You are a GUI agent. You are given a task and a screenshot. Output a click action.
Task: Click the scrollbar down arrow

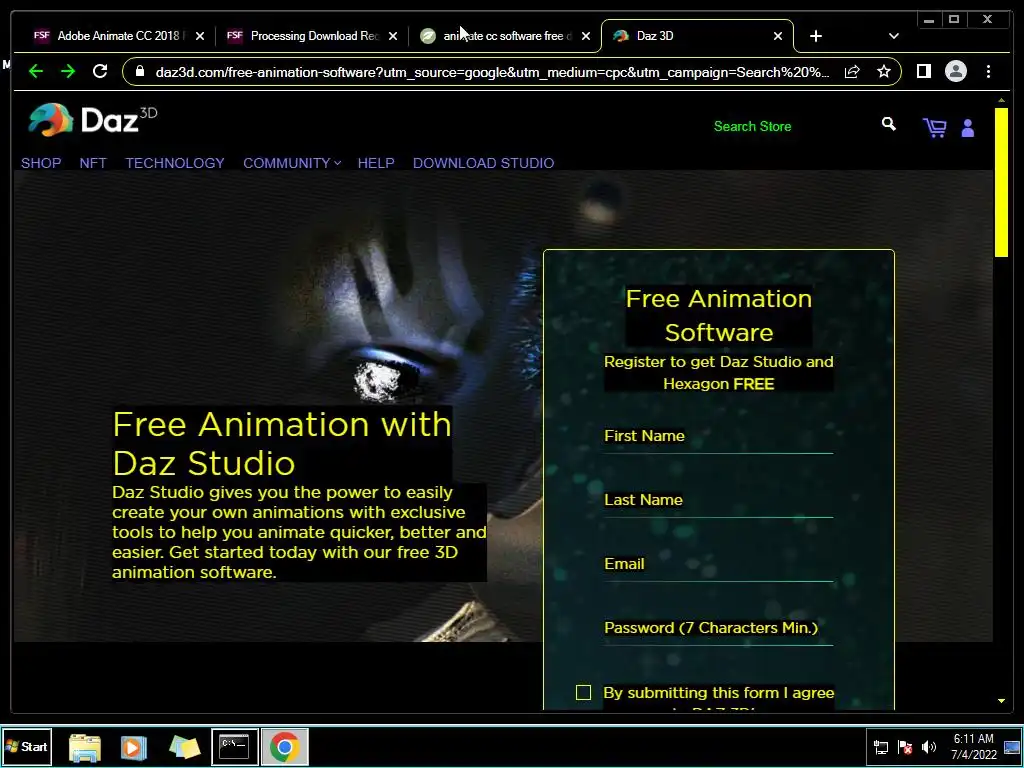coord(1001,701)
